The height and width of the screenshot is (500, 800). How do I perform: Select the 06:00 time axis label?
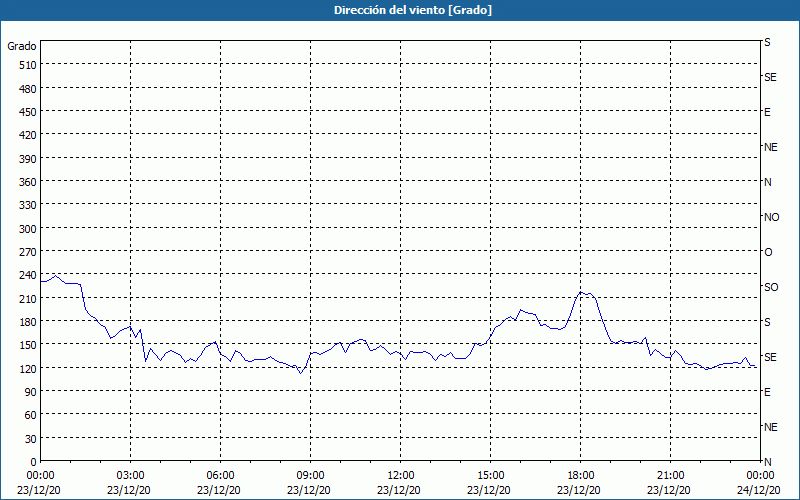(x=220, y=476)
